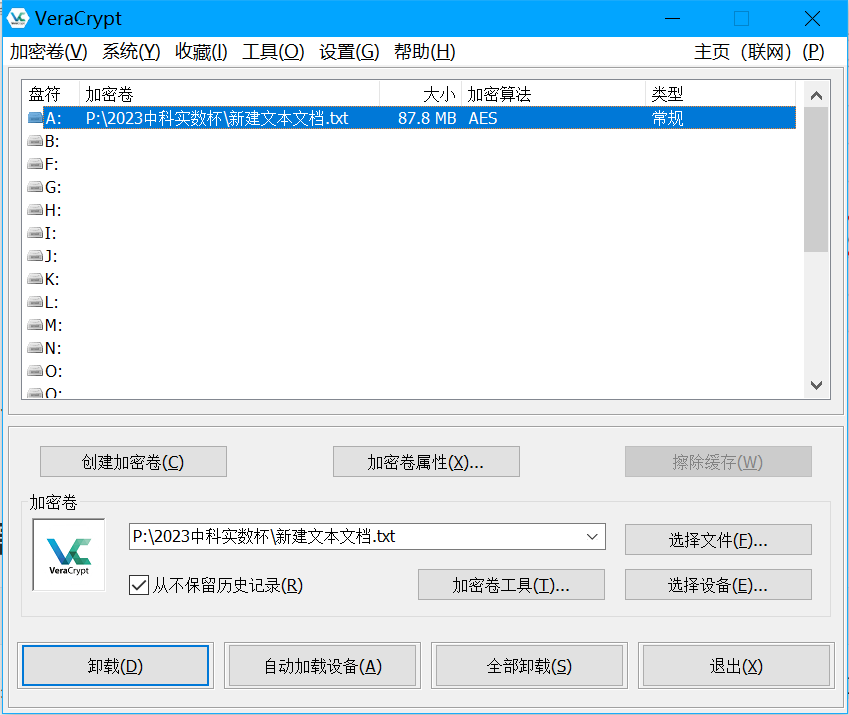The width and height of the screenshot is (849, 715).
Task: Select the drive O: icon
Action: 35,371
